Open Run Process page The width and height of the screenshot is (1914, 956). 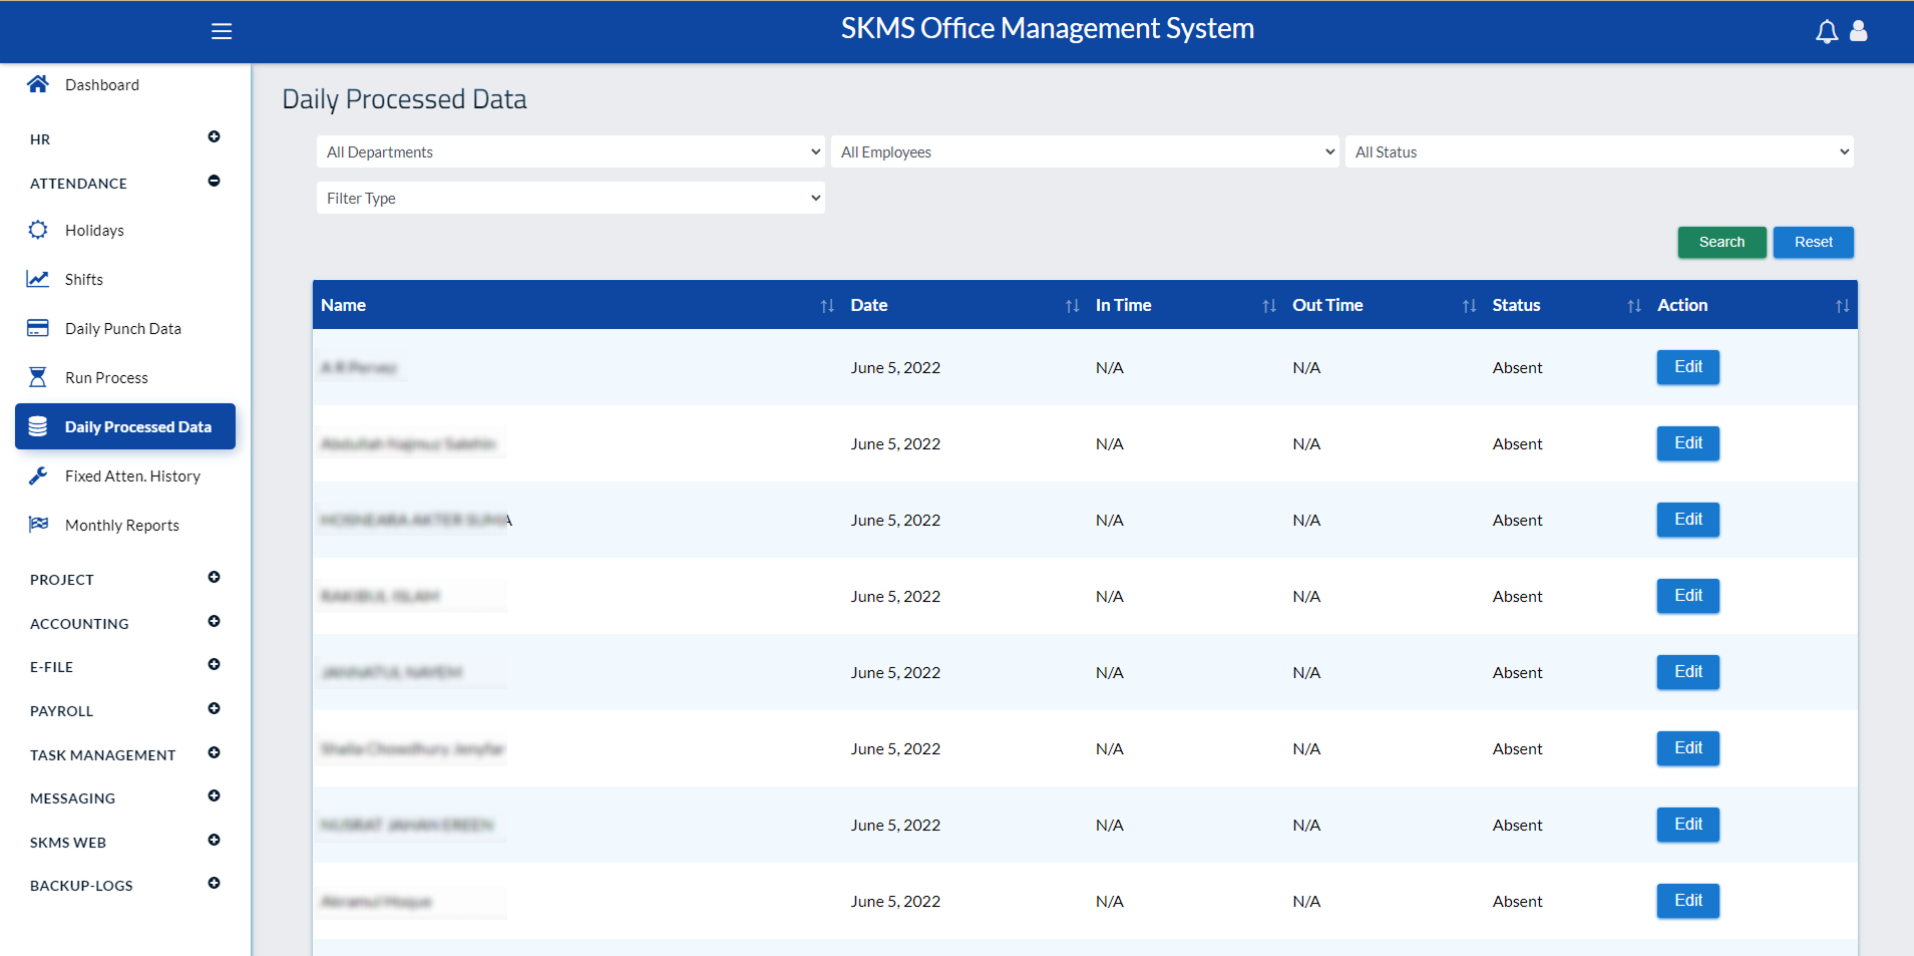point(106,377)
